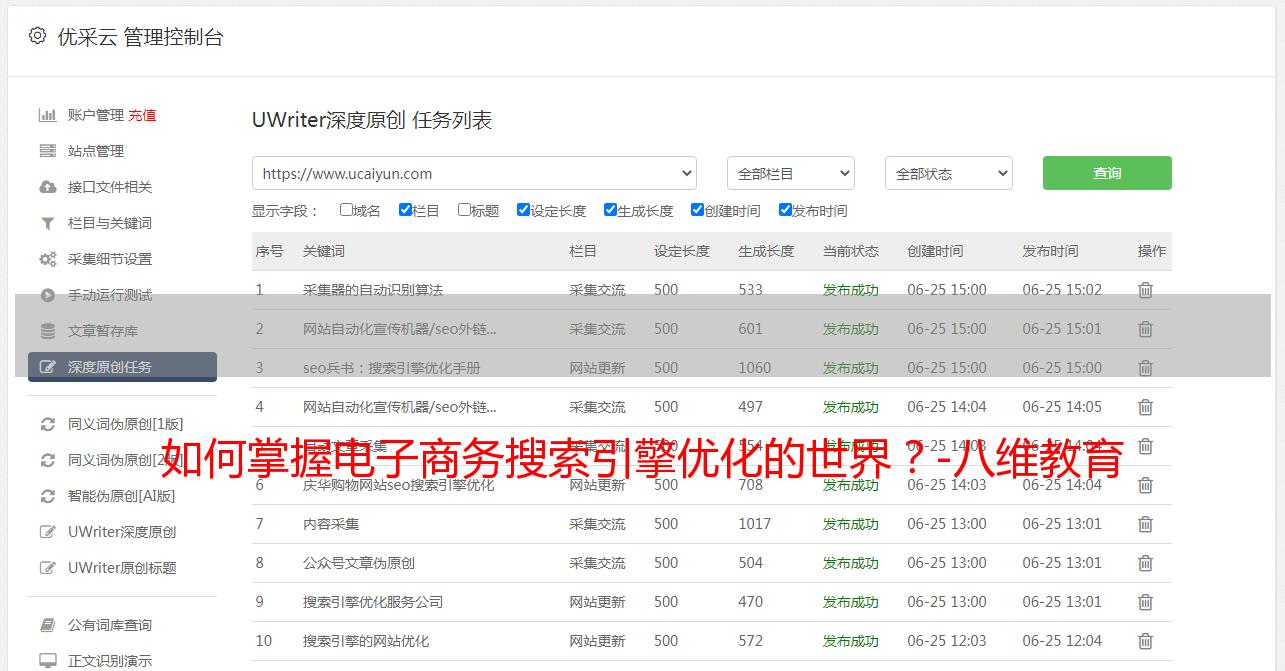This screenshot has width=1285, height=671.
Task: Toggle the 标题 display field checkbox
Action: tap(464, 210)
